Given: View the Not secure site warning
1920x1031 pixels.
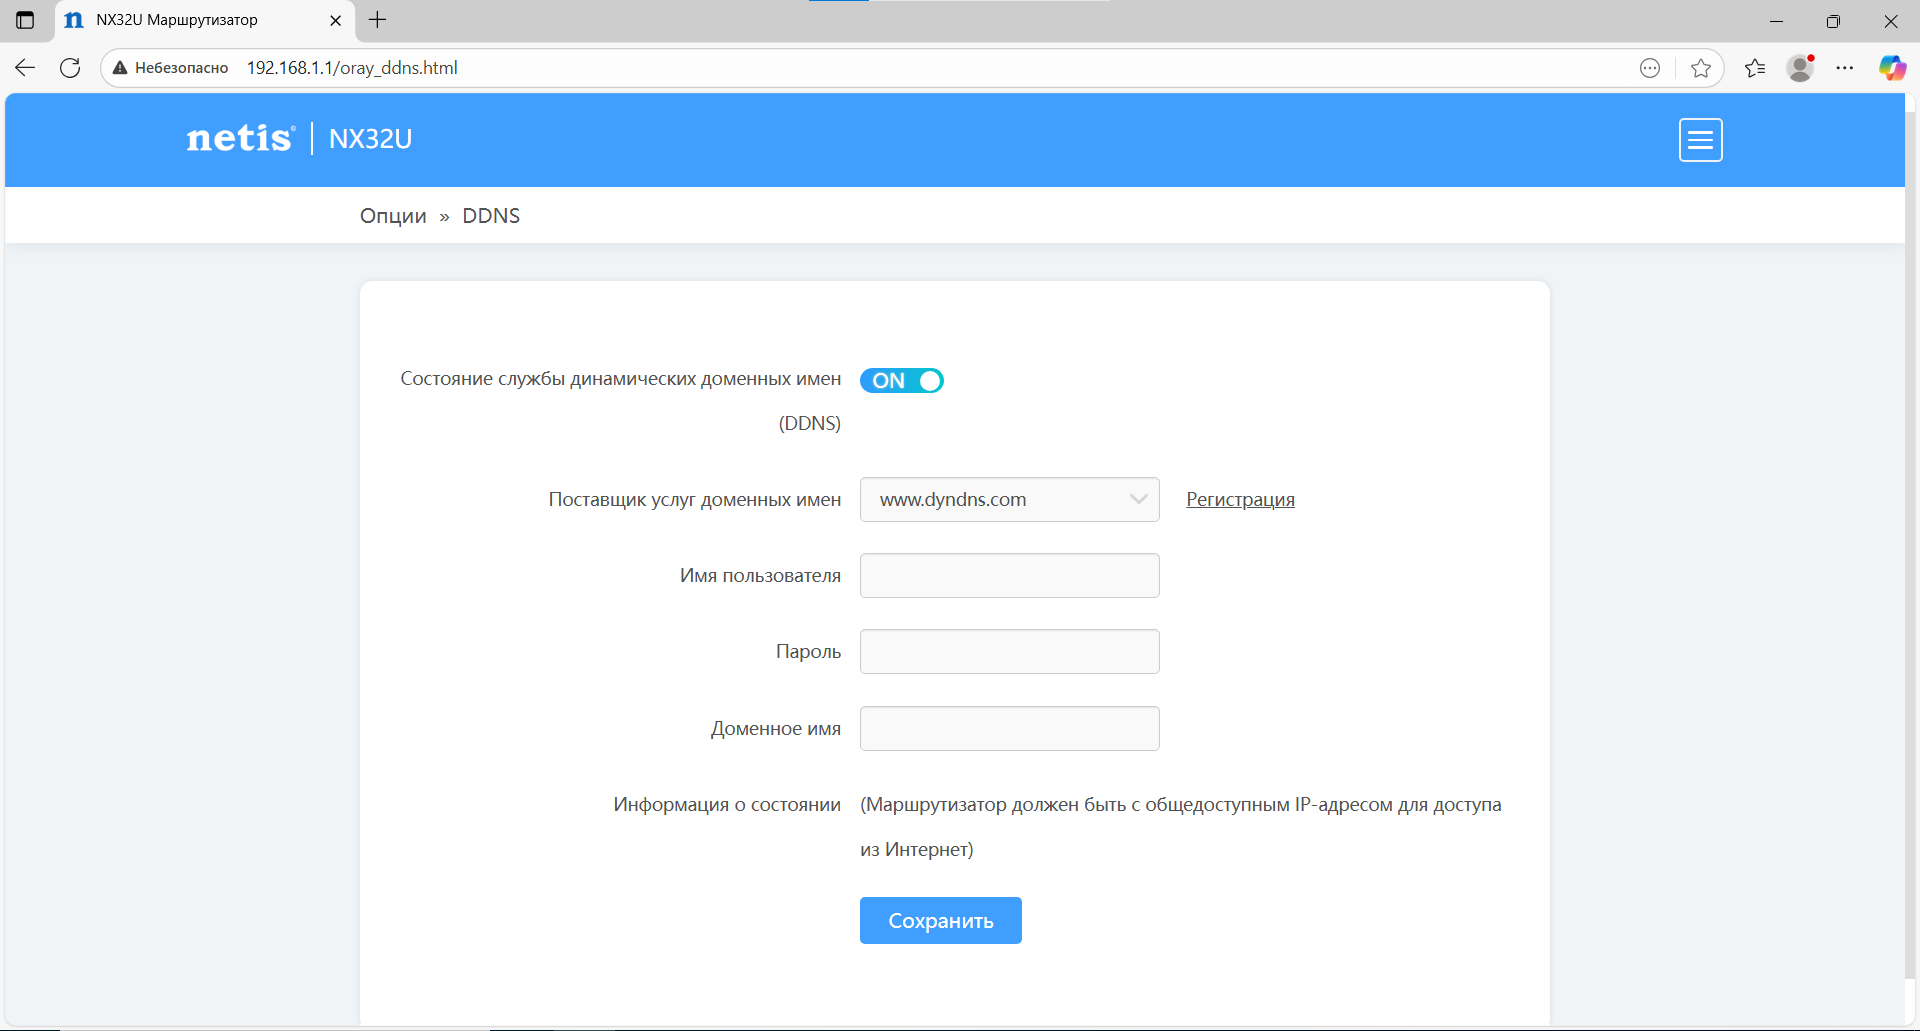Looking at the screenshot, I should point(171,68).
